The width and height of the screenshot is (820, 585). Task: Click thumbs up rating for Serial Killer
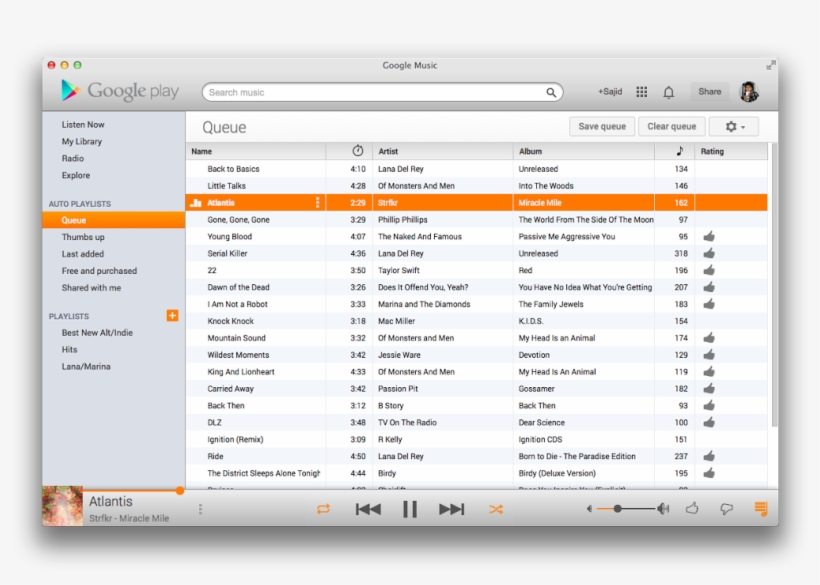point(709,253)
